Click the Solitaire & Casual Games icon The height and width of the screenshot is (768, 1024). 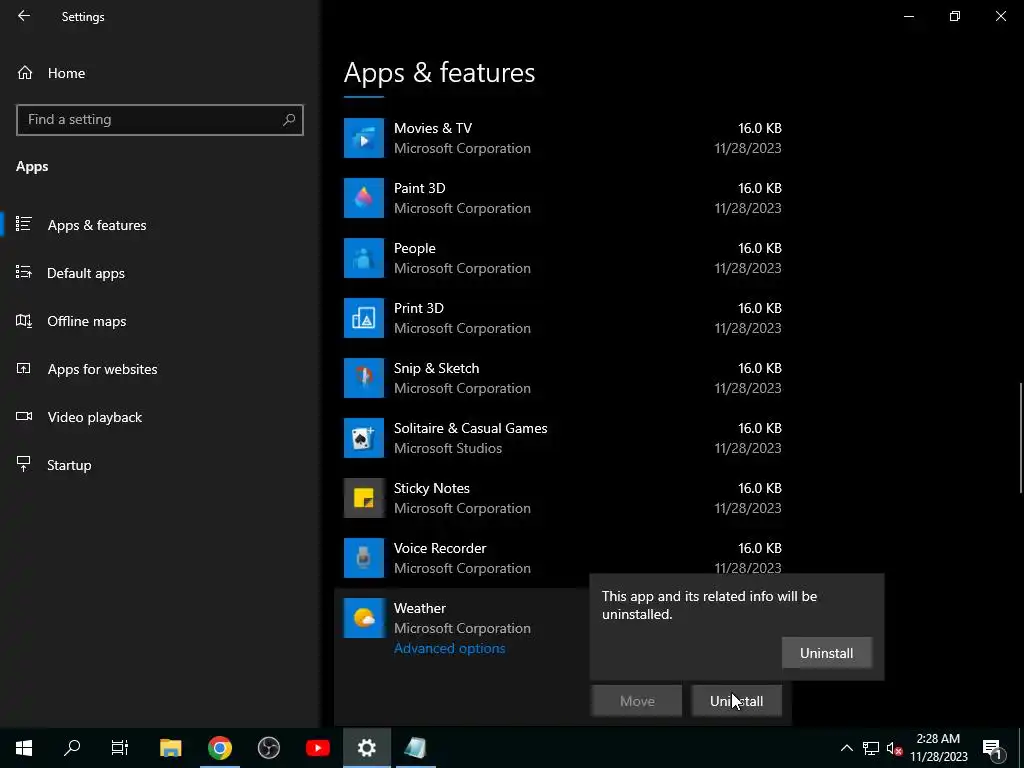[x=364, y=438]
